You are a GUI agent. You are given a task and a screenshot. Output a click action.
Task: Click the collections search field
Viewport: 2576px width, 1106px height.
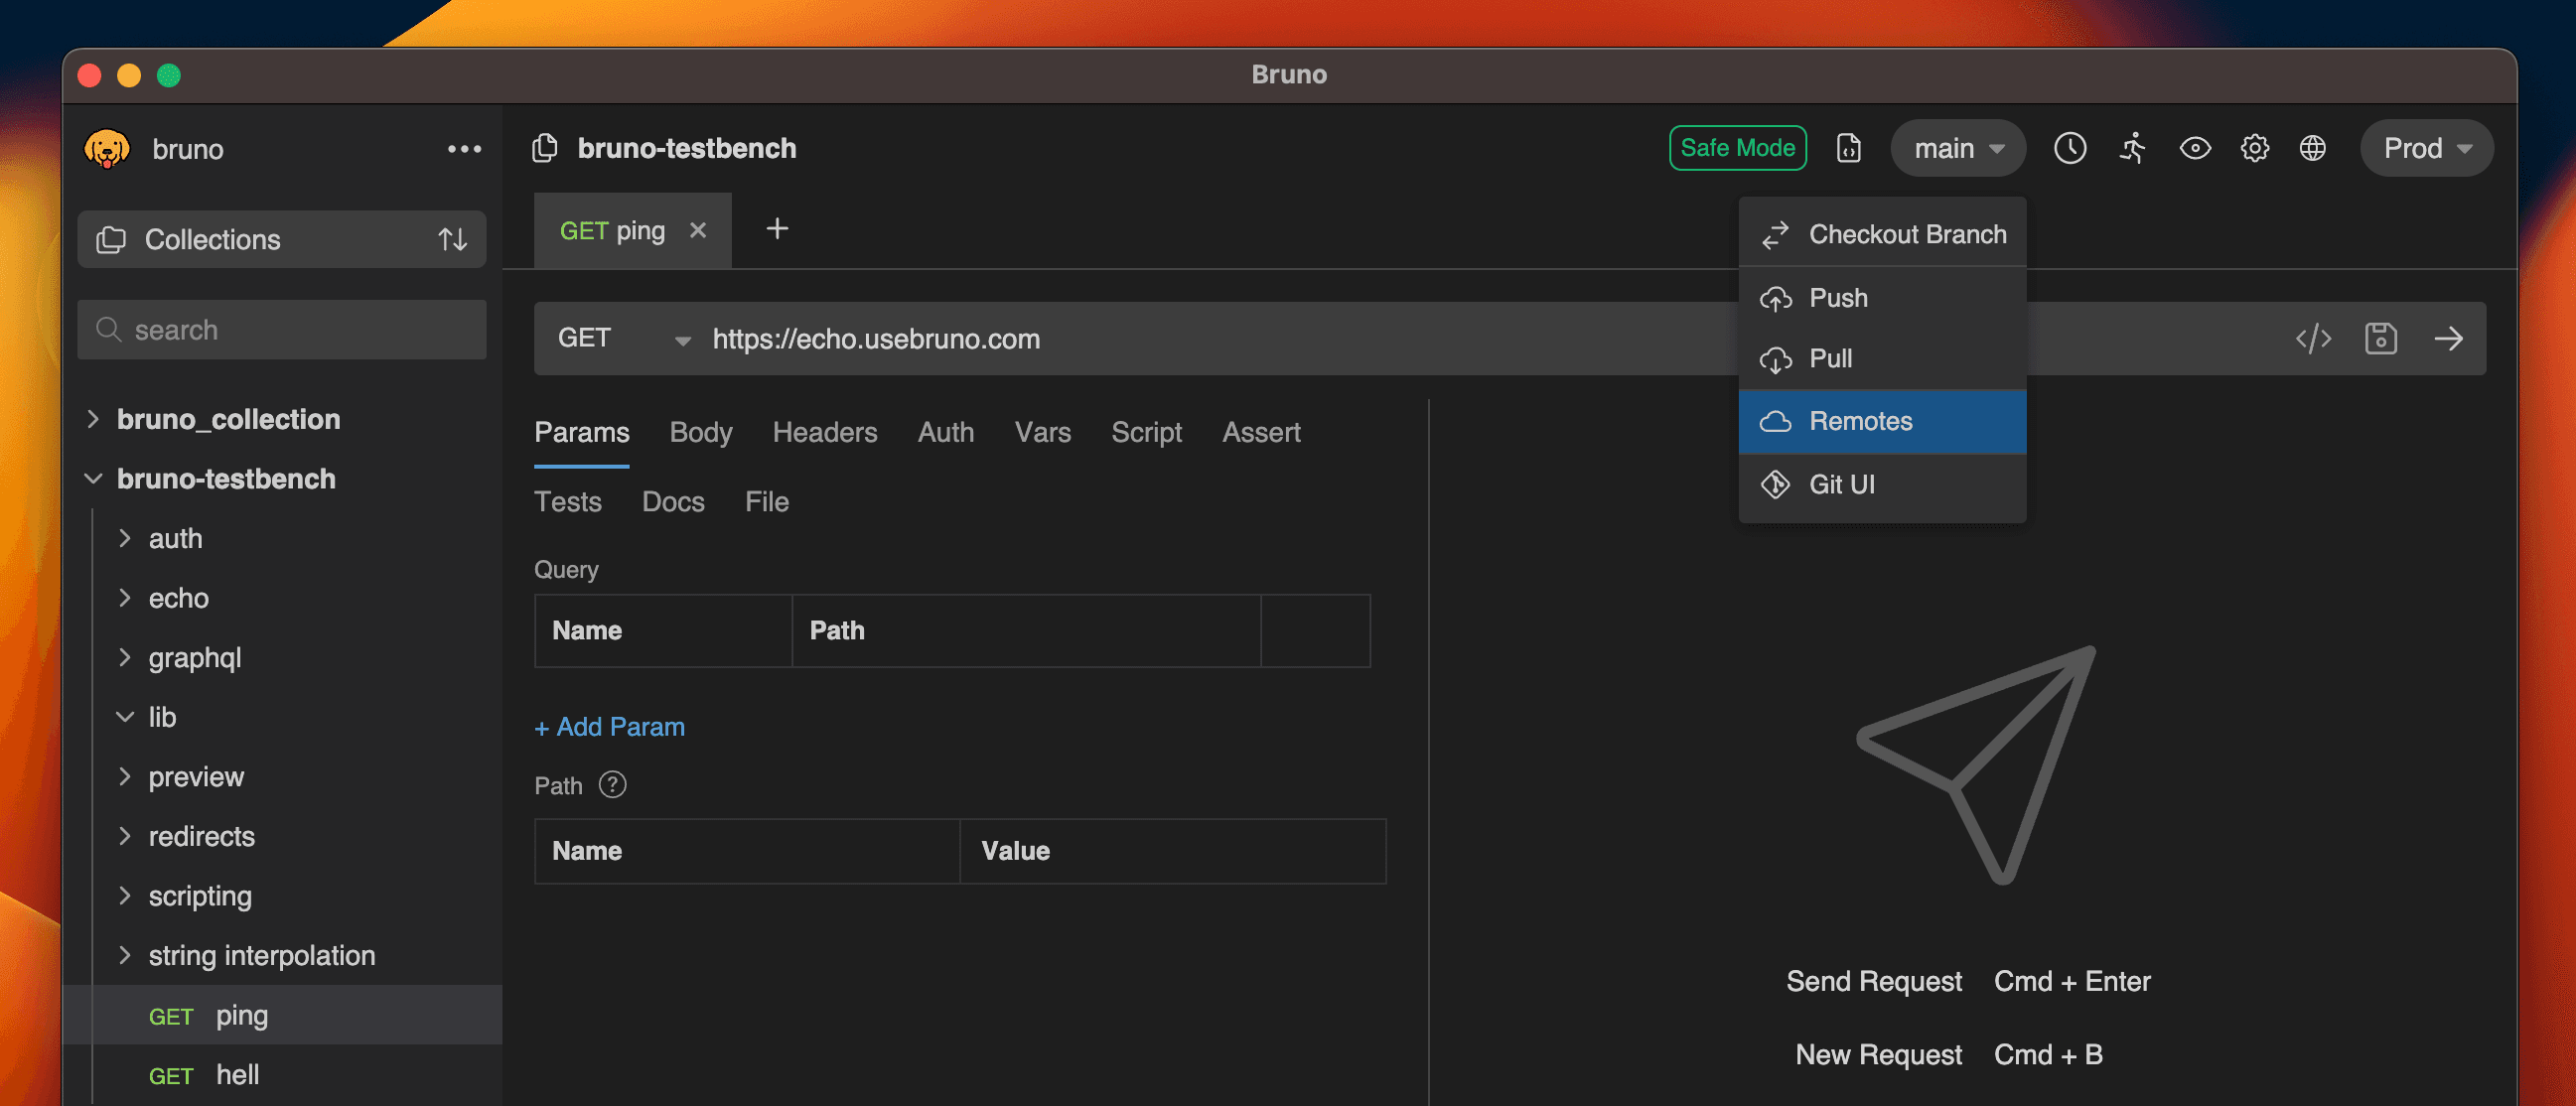[x=282, y=330]
